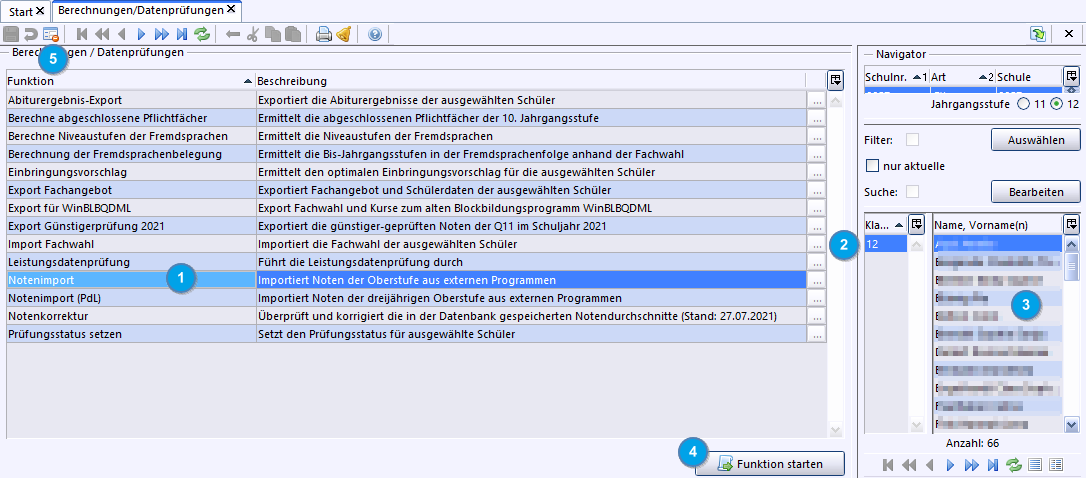The image size is (1086, 478).
Task: Select Jahrgangsstufe 12 radio button
Action: pos(1056,105)
